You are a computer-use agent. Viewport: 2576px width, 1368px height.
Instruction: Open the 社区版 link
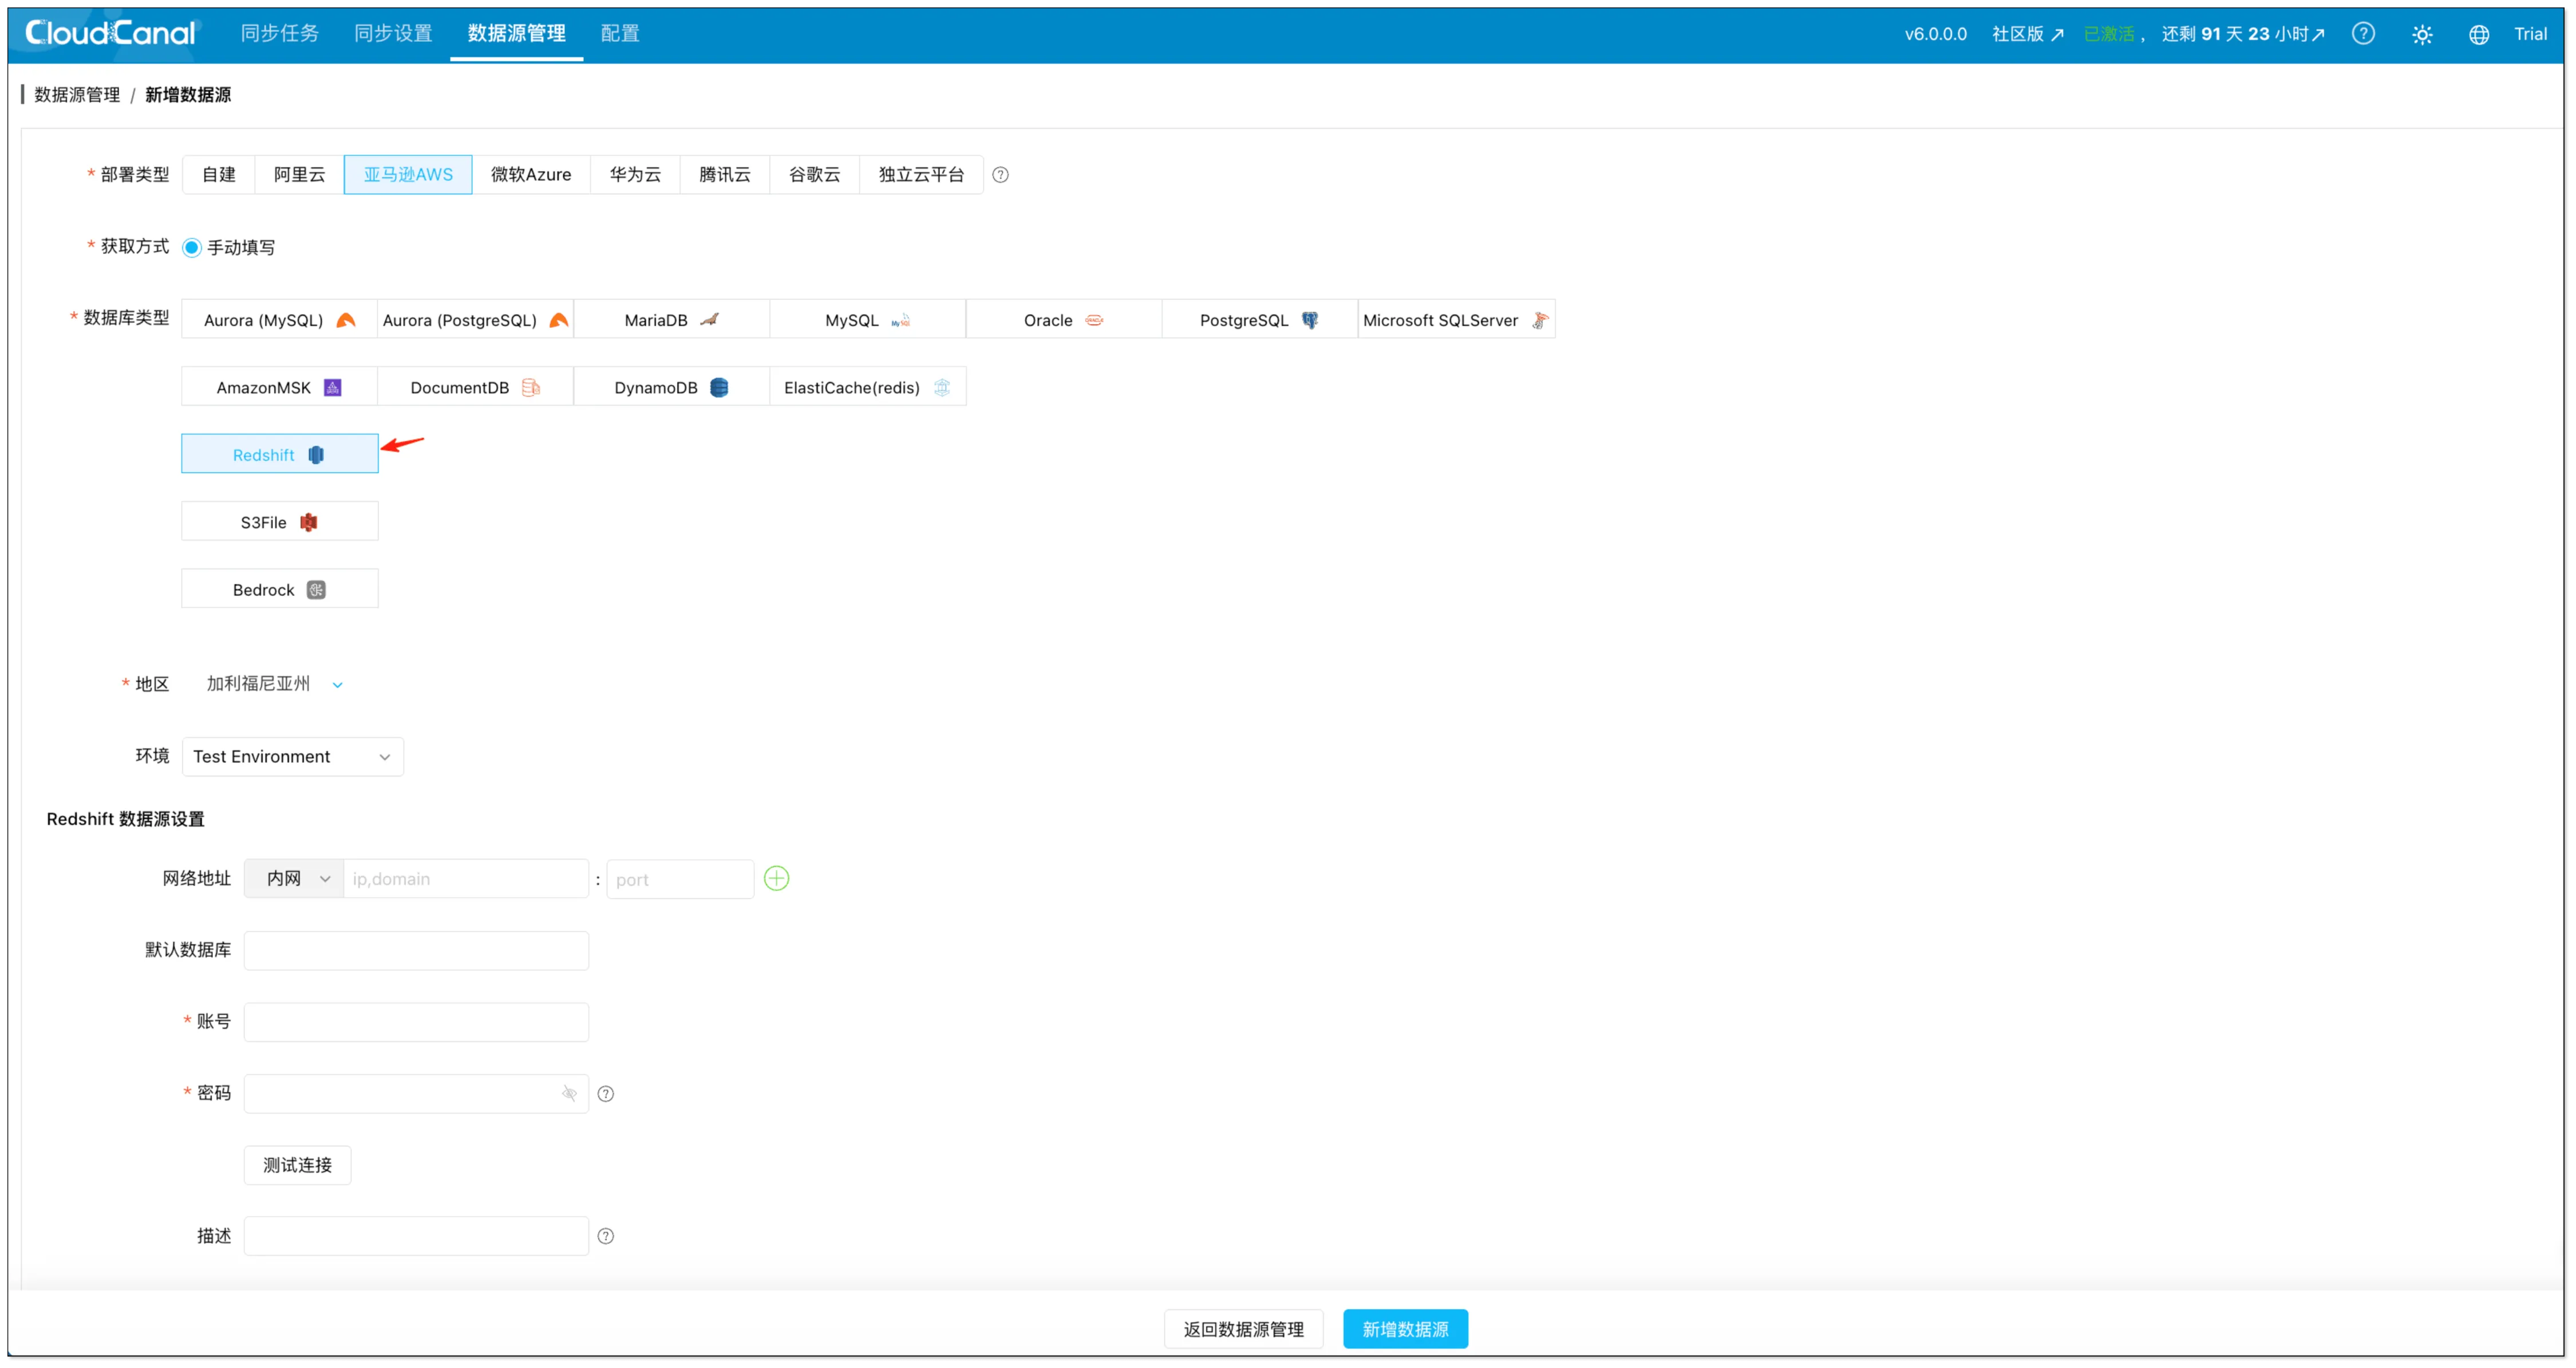point(2027,34)
